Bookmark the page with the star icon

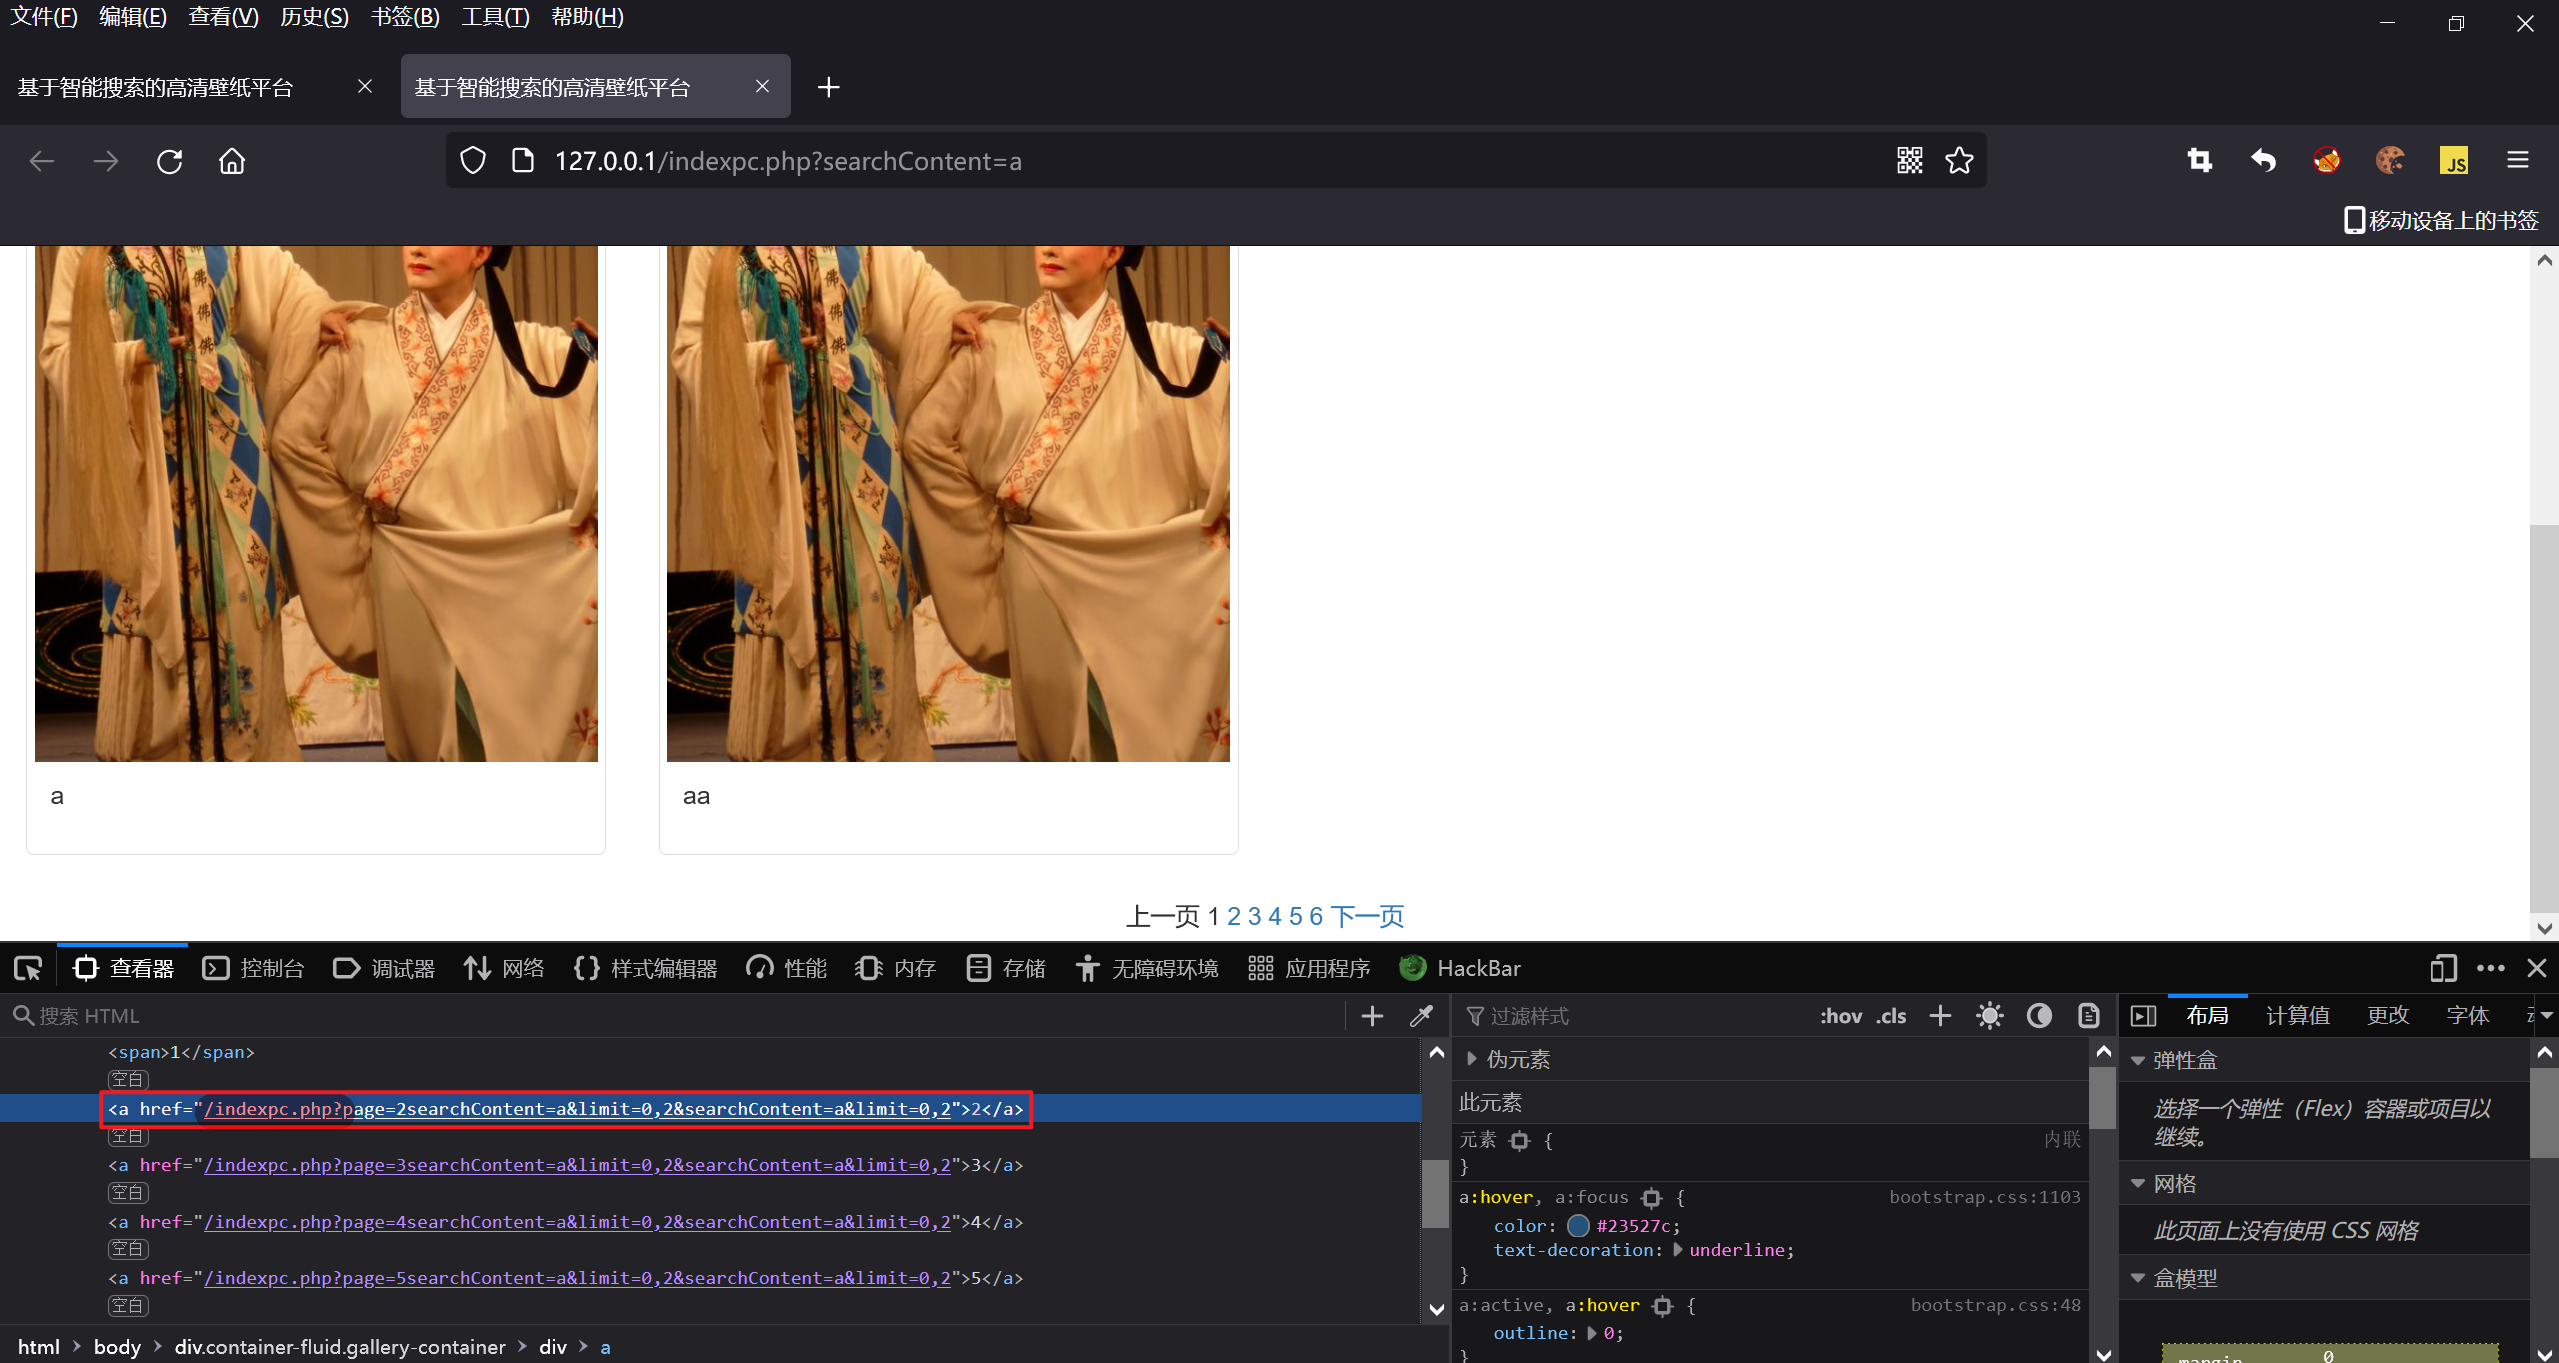click(x=1959, y=161)
